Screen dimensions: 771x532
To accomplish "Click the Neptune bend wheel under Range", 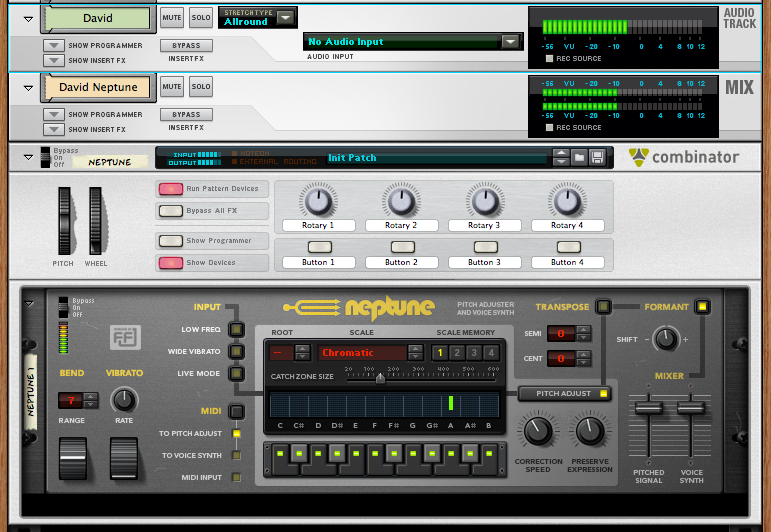I will point(73,458).
